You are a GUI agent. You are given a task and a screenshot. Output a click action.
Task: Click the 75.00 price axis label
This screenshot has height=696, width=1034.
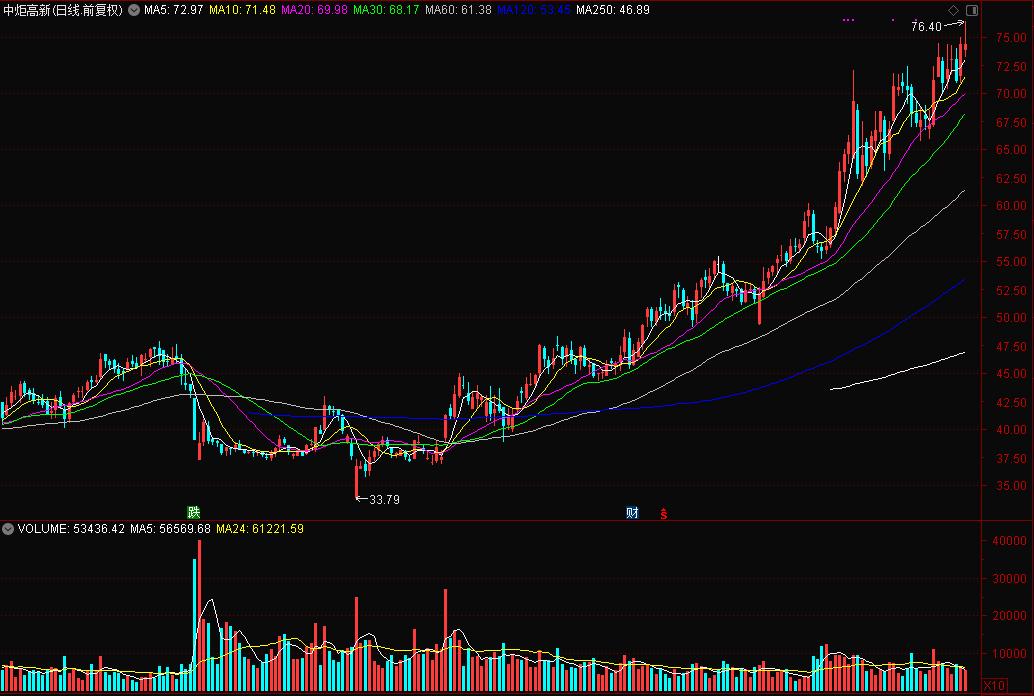point(1011,38)
